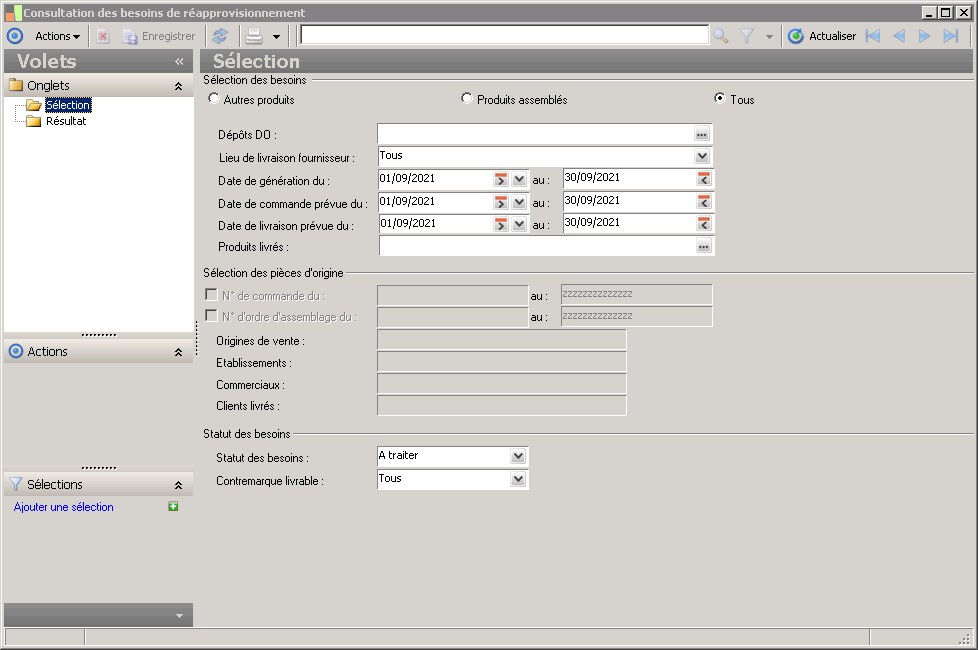Expand the Lieu de livraison fournisseur dropdown

pyautogui.click(x=702, y=156)
